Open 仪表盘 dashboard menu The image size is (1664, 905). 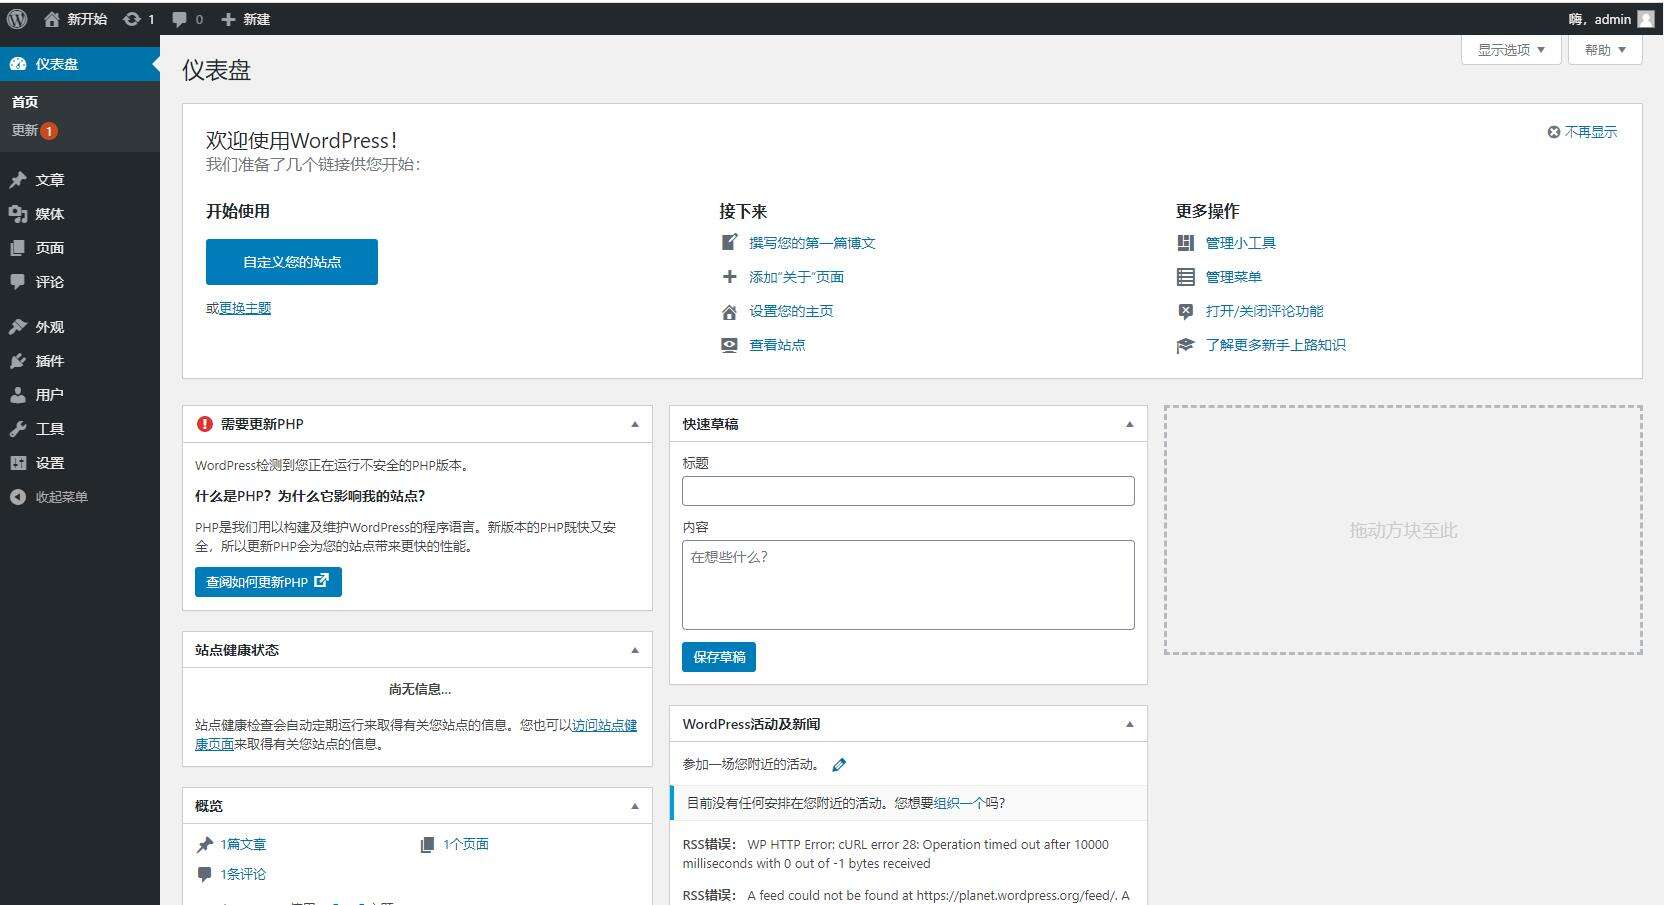pyautogui.click(x=80, y=64)
